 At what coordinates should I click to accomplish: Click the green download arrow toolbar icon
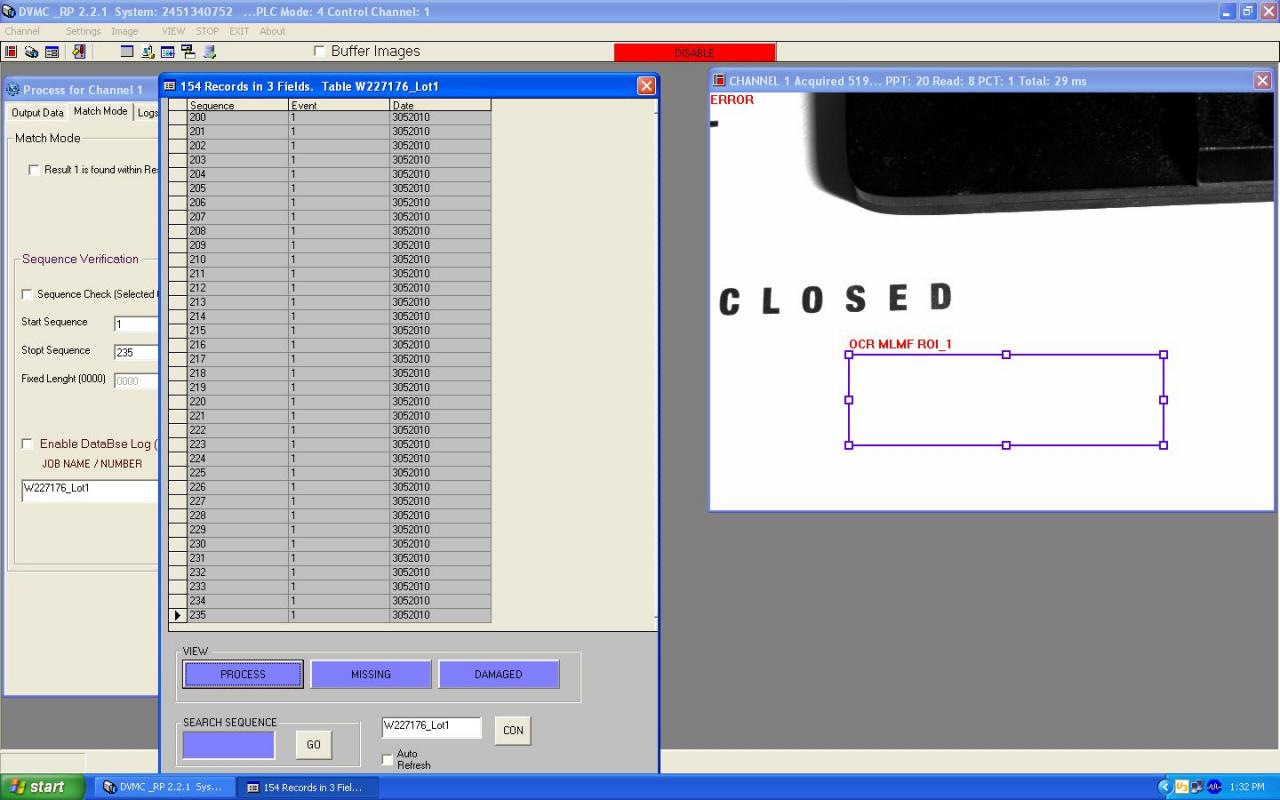coord(209,52)
